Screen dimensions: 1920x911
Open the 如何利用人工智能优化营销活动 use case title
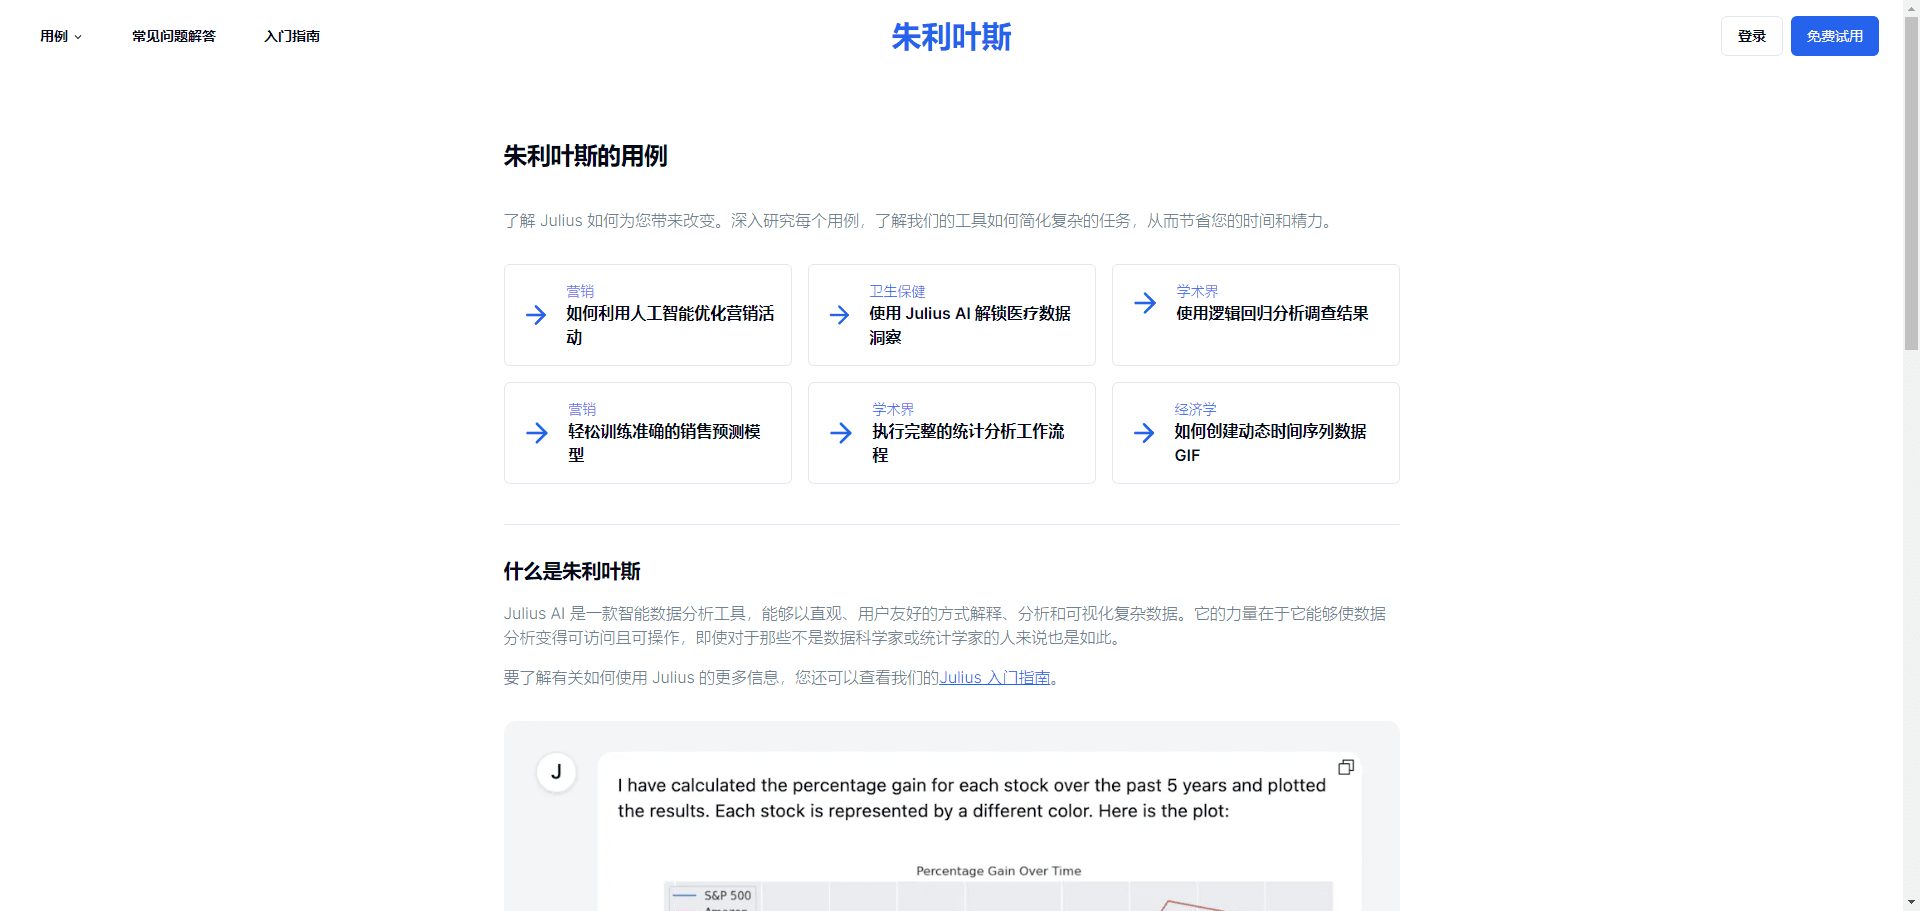point(670,325)
